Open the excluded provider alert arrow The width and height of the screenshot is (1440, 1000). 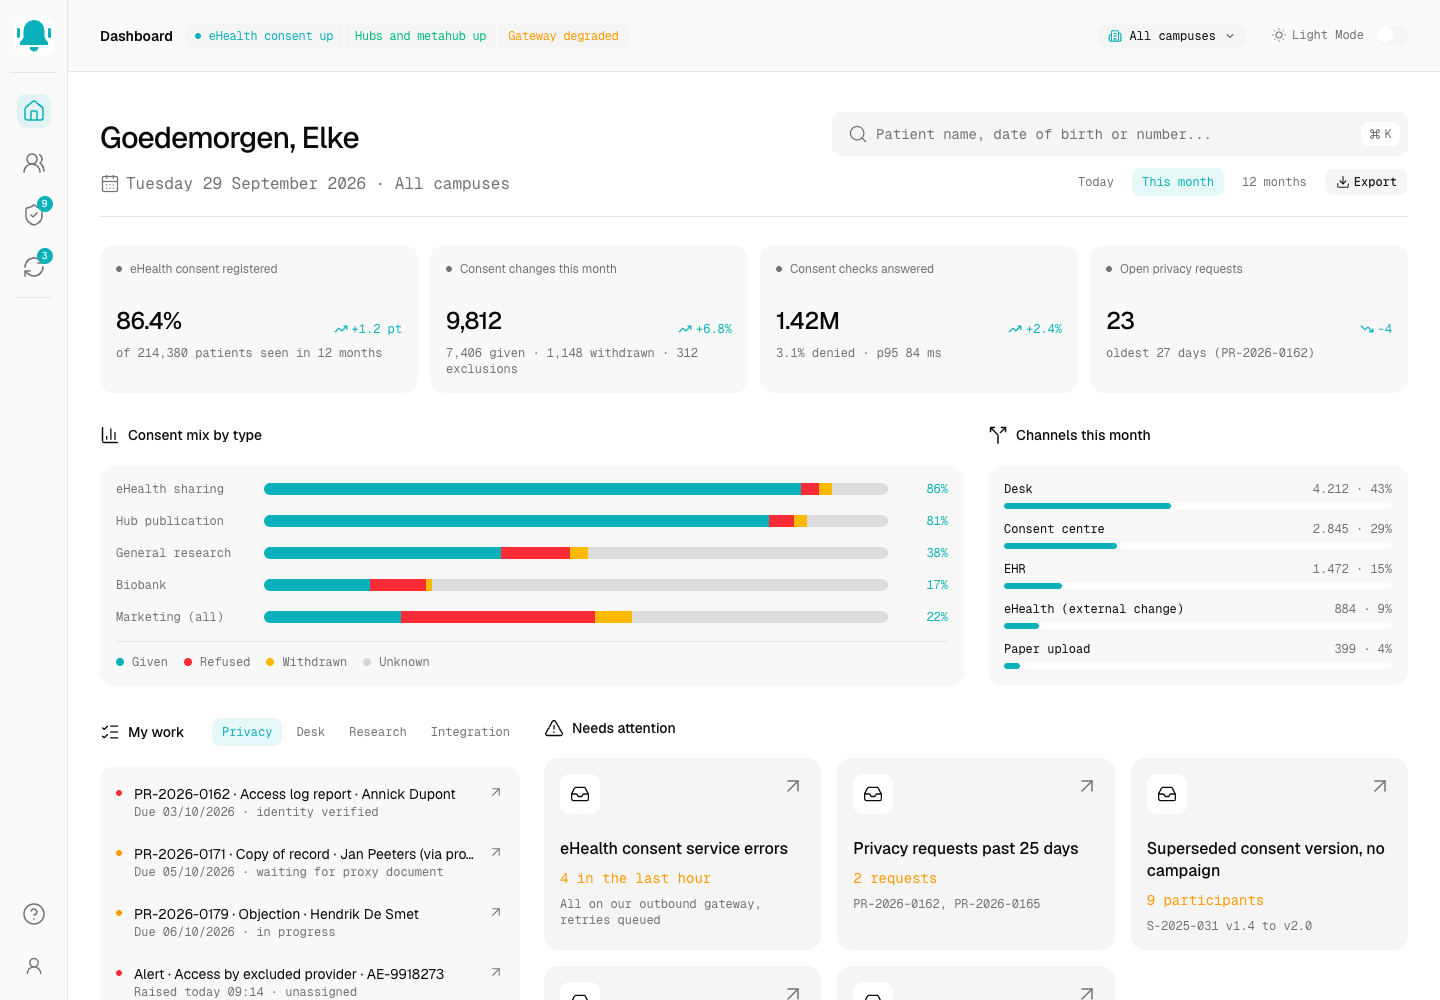point(496,972)
